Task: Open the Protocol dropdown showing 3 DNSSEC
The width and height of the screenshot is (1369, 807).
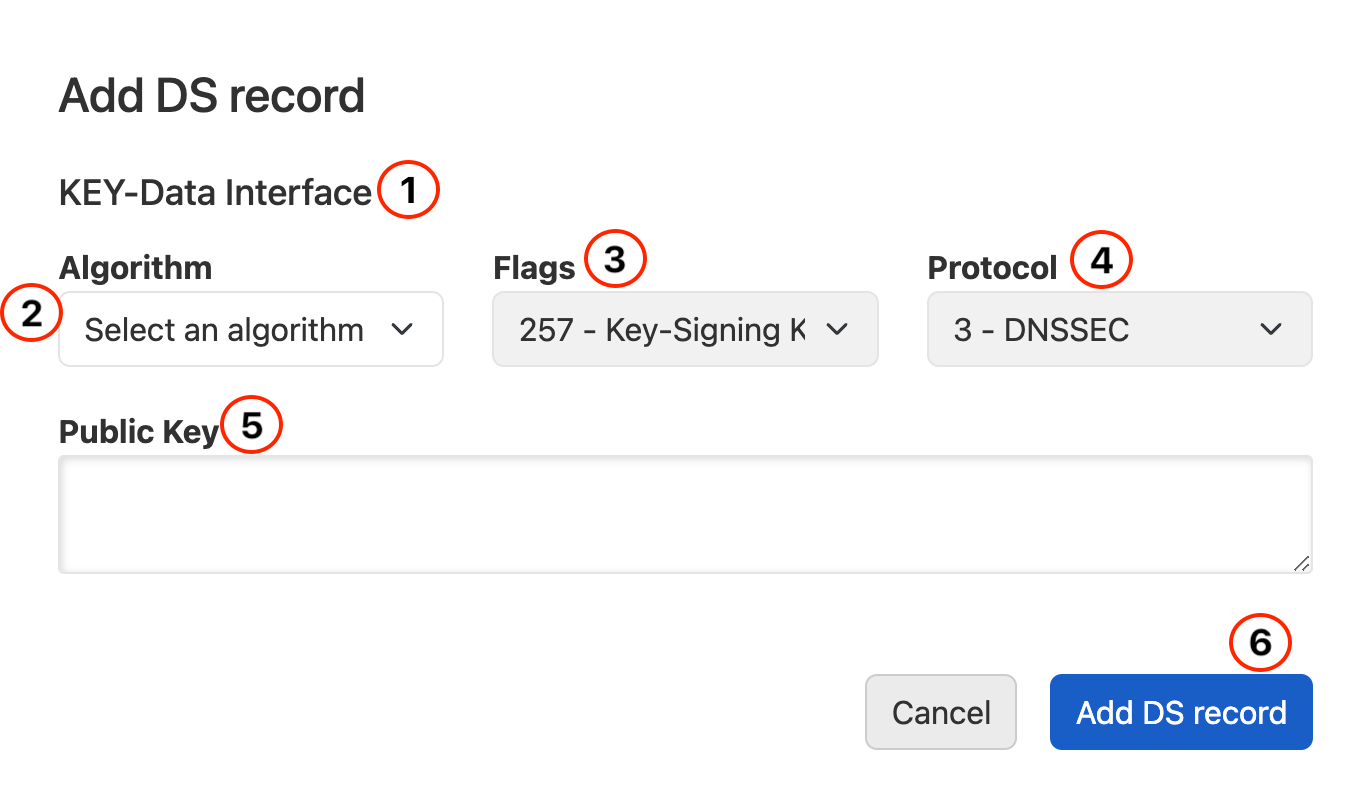Action: tap(1119, 329)
